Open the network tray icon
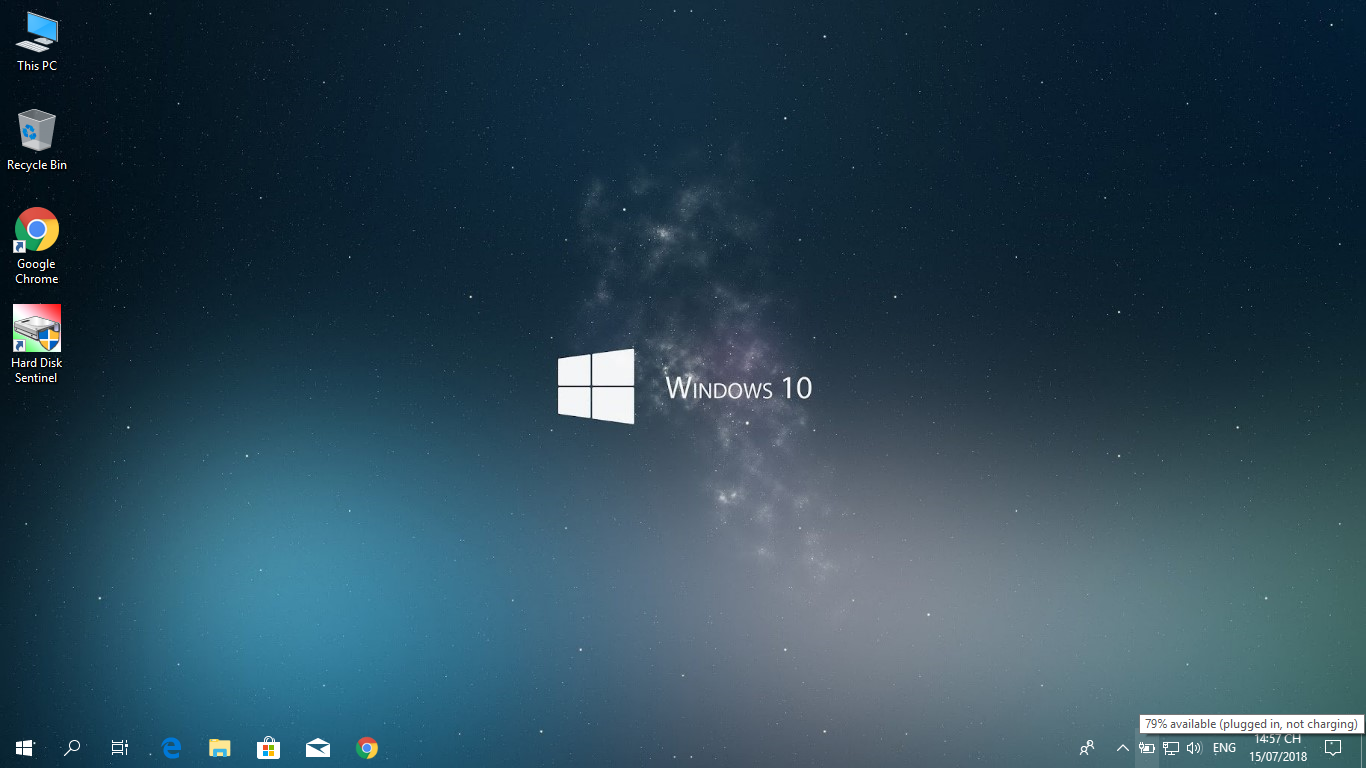 point(1171,748)
